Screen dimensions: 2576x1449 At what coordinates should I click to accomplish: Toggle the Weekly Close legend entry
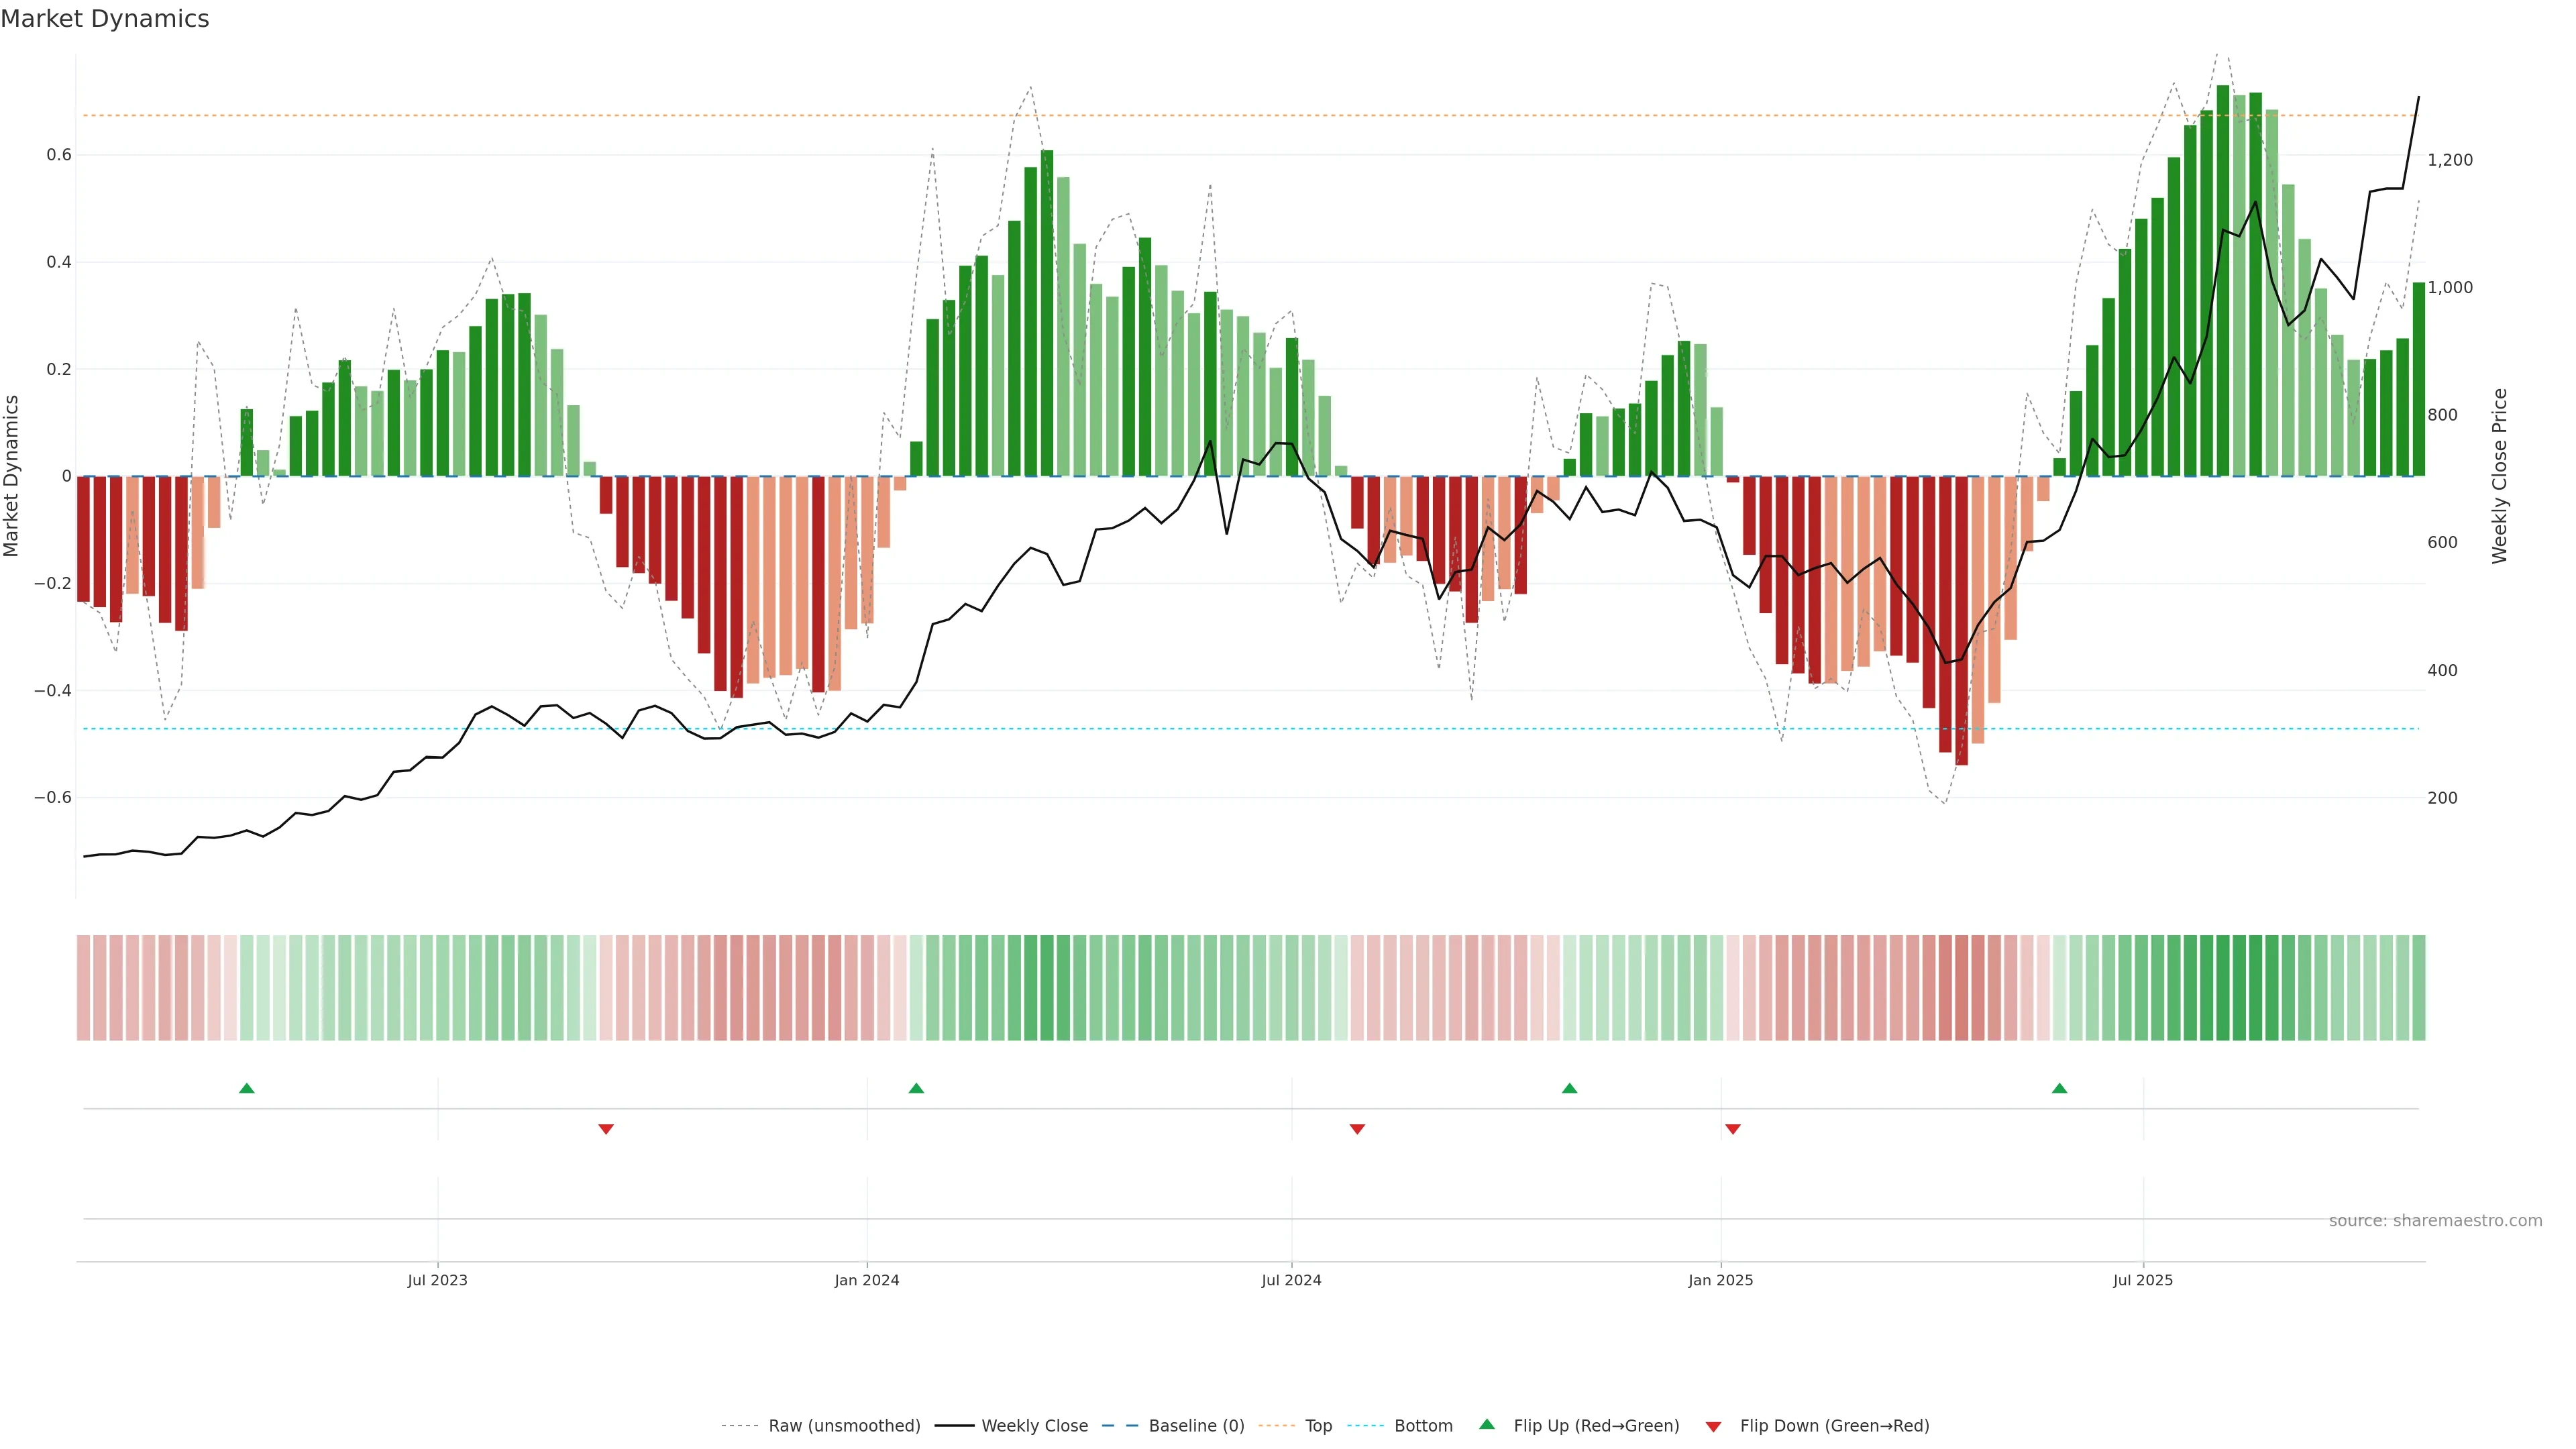point(1034,1426)
